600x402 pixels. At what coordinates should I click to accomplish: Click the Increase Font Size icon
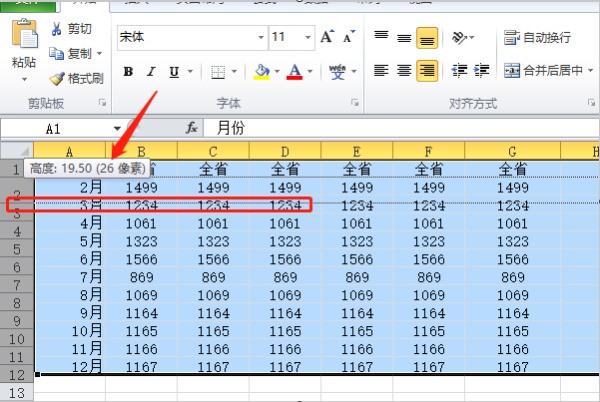[327, 37]
